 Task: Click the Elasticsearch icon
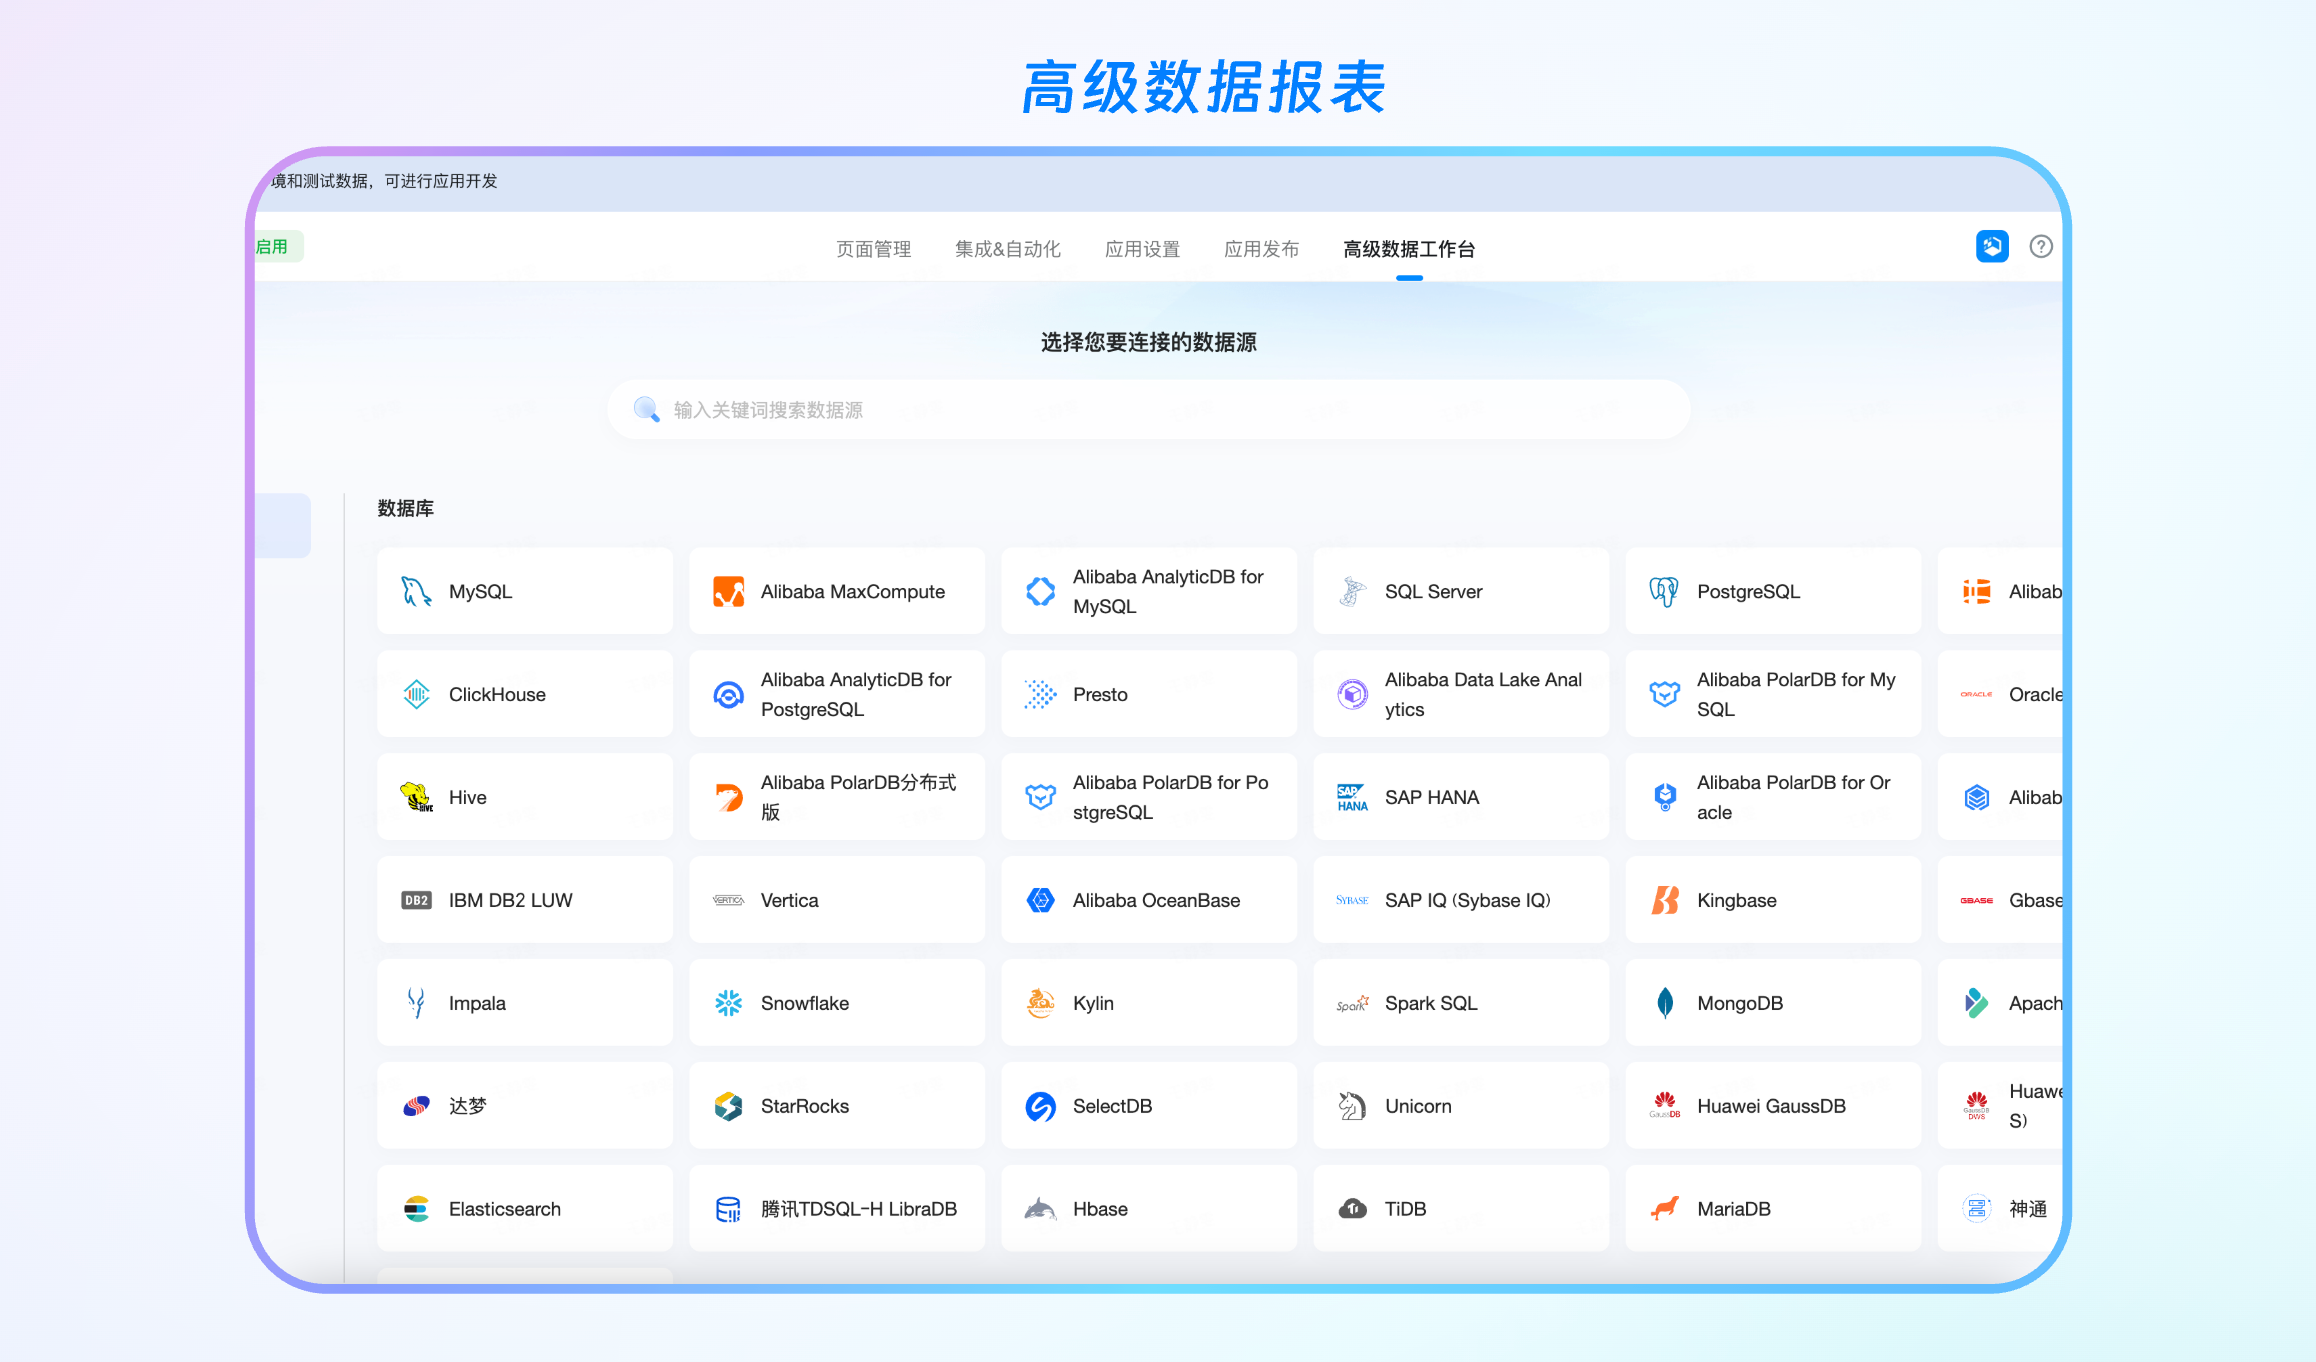coord(416,1209)
